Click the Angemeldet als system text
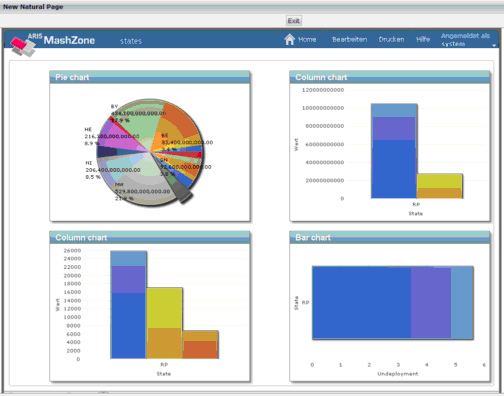 (x=465, y=40)
